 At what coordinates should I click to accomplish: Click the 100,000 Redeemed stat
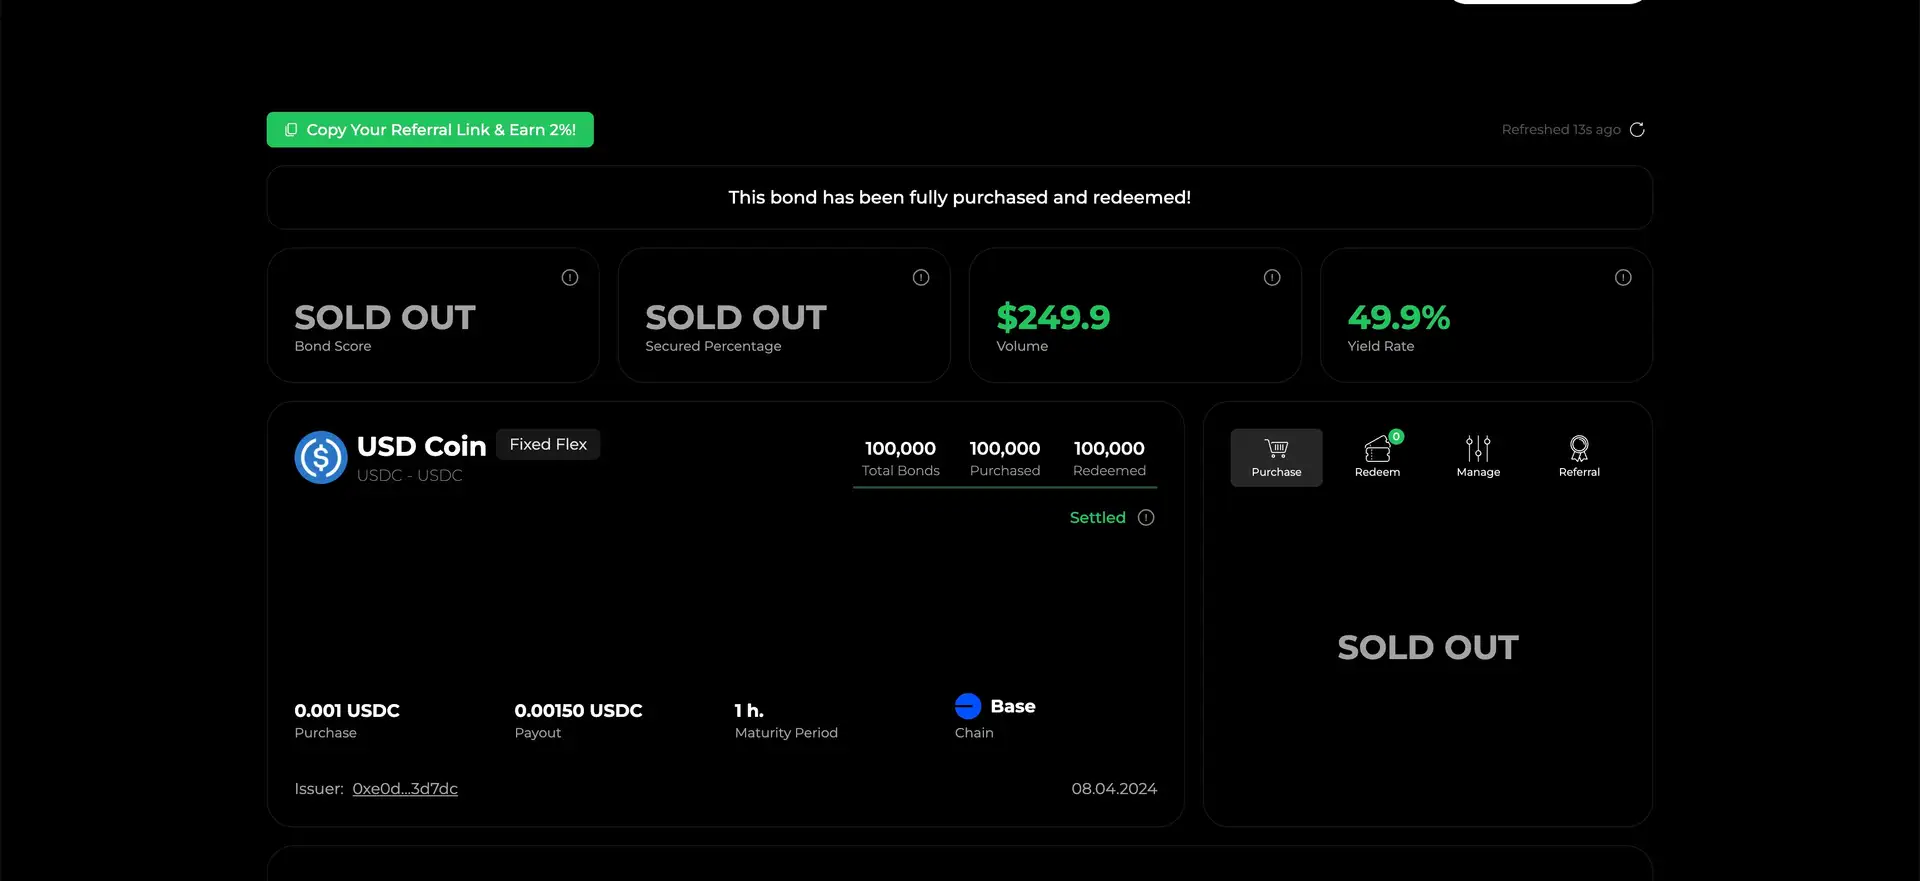point(1109,458)
